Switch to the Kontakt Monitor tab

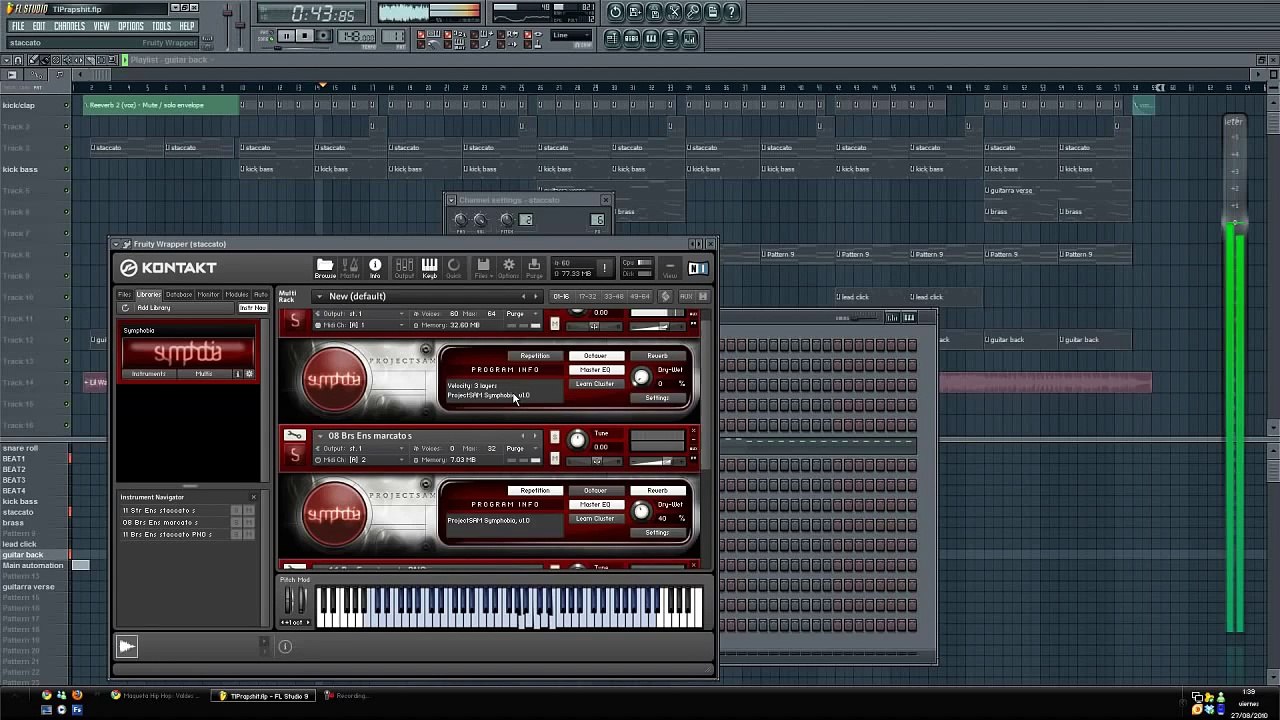coord(208,295)
